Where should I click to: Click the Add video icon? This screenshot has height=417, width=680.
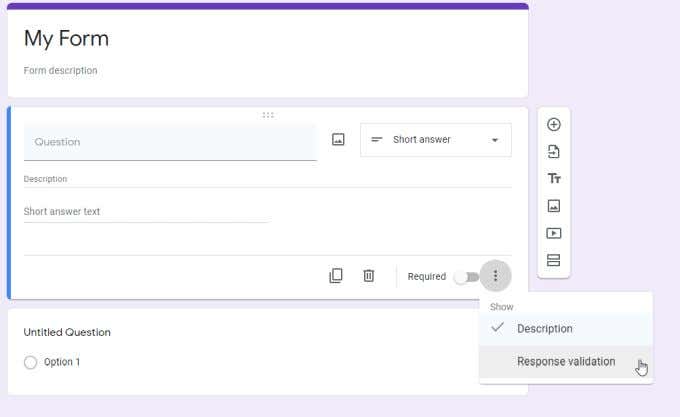[553, 233]
